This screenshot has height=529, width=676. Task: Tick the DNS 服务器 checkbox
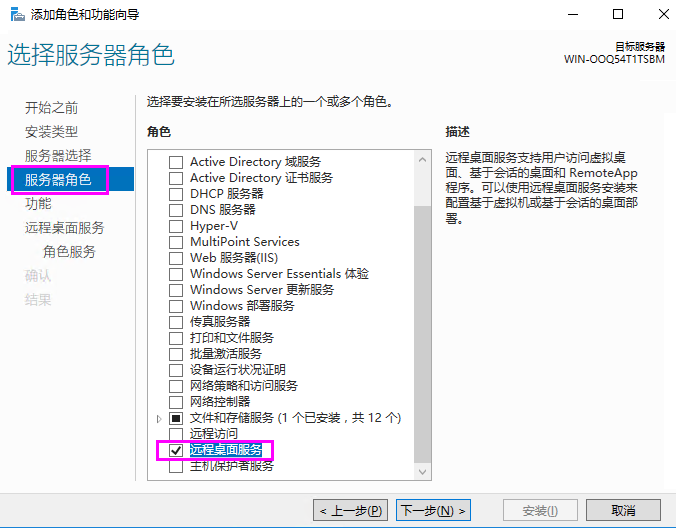176,210
